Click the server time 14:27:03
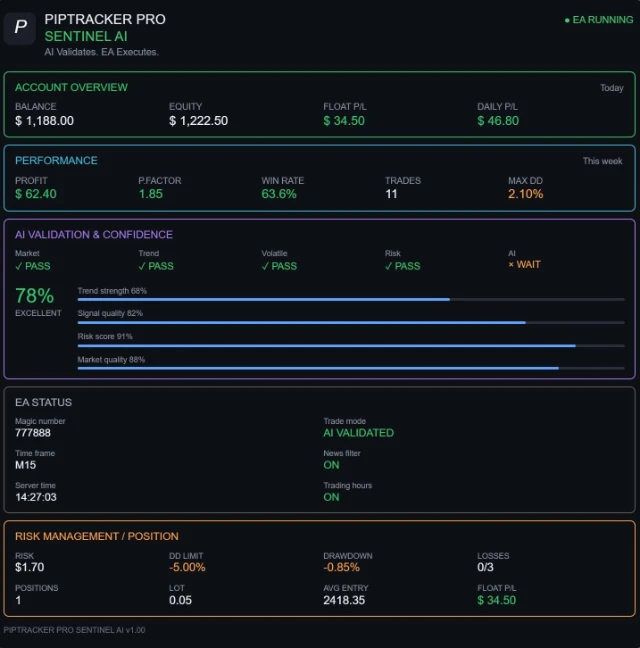The height and width of the screenshot is (648, 640). (36, 497)
